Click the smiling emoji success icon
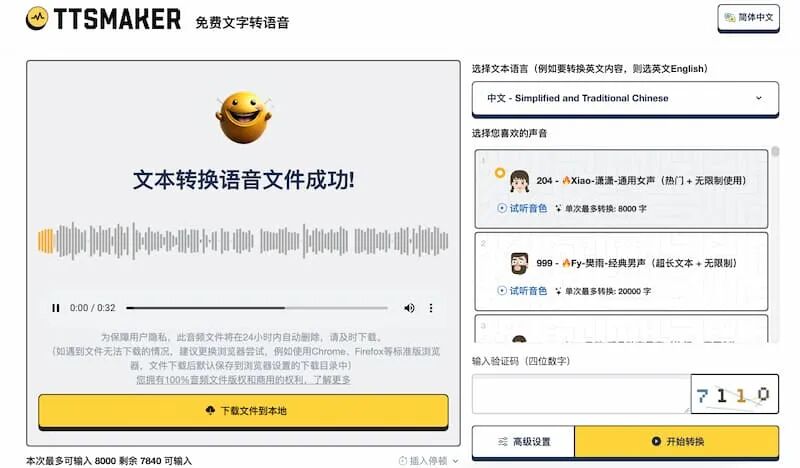The image size is (800, 468). click(x=243, y=117)
